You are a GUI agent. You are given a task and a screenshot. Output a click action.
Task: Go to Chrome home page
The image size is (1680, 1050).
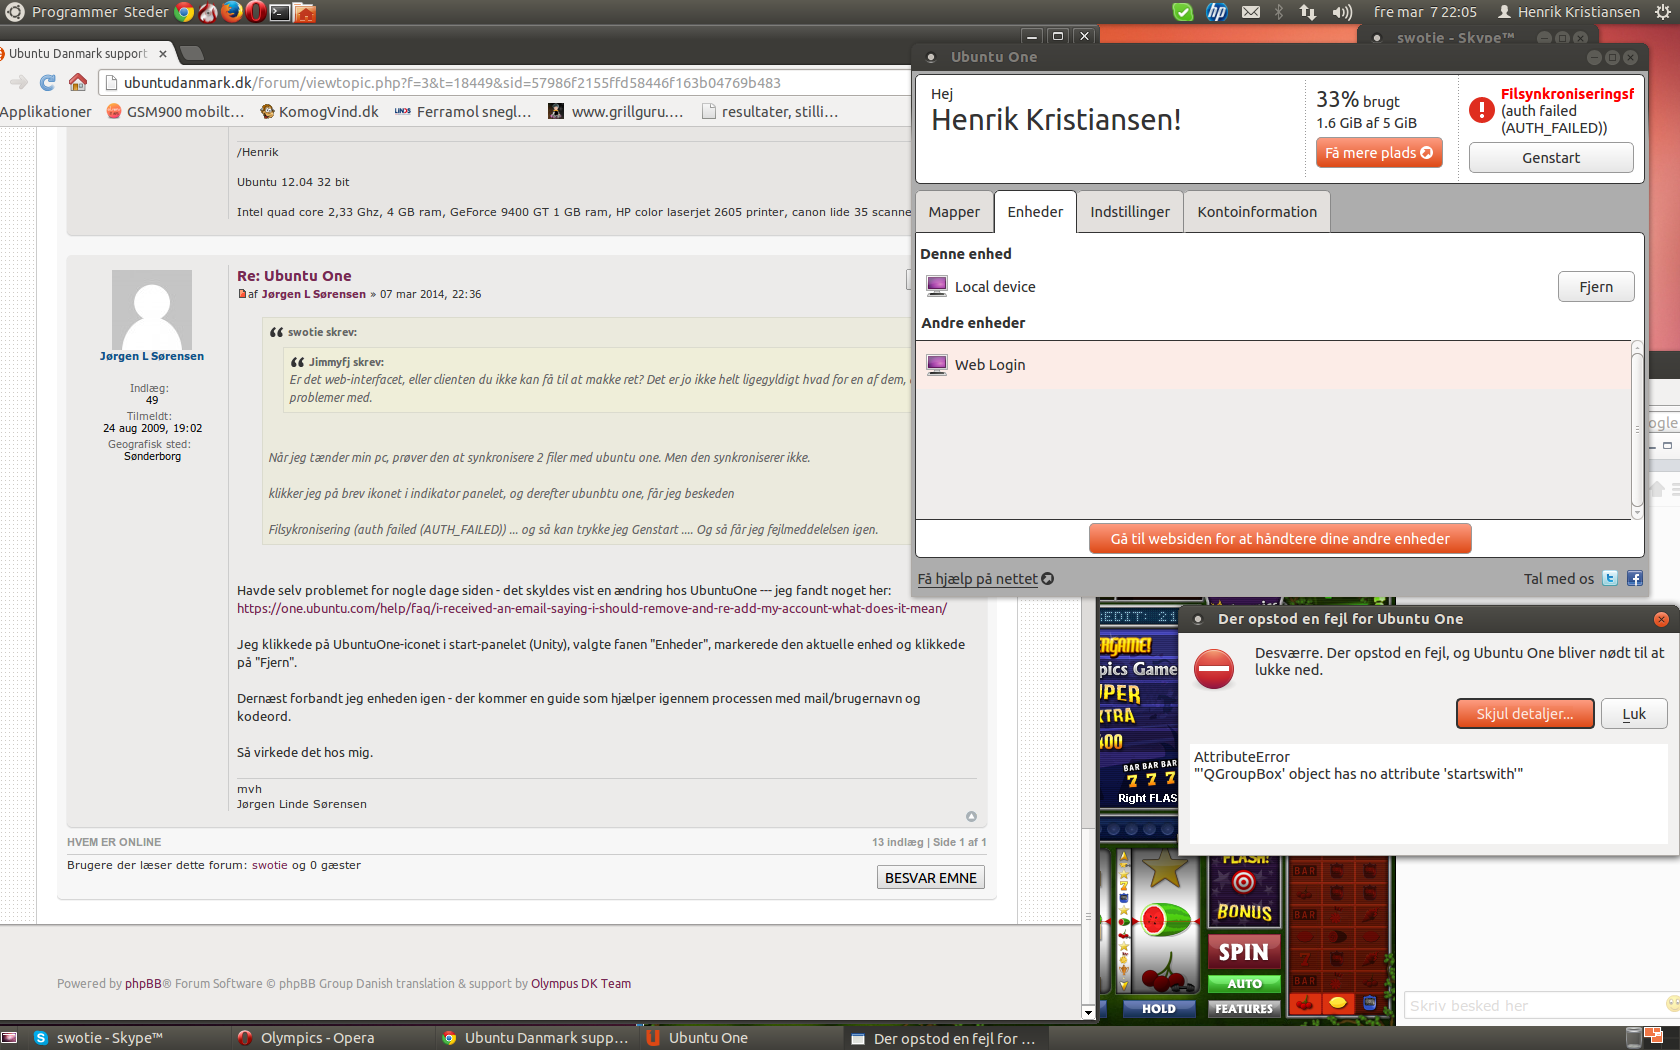pos(78,82)
